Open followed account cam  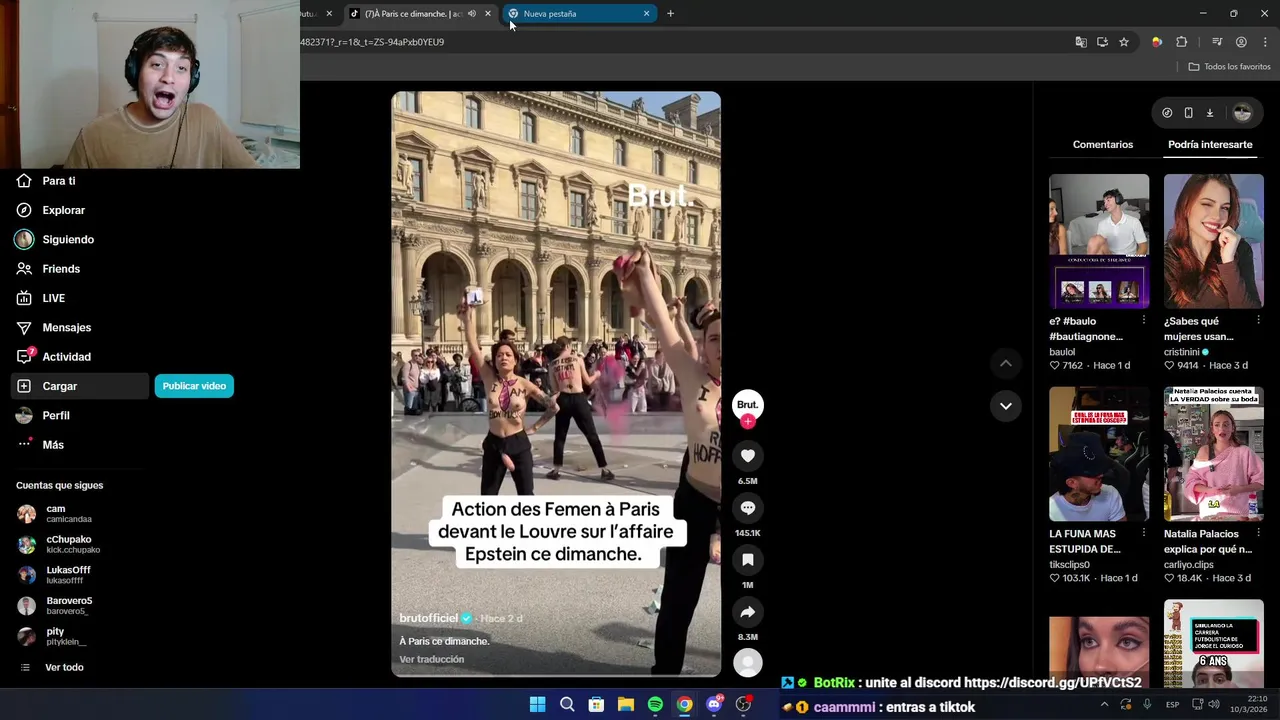pos(55,514)
